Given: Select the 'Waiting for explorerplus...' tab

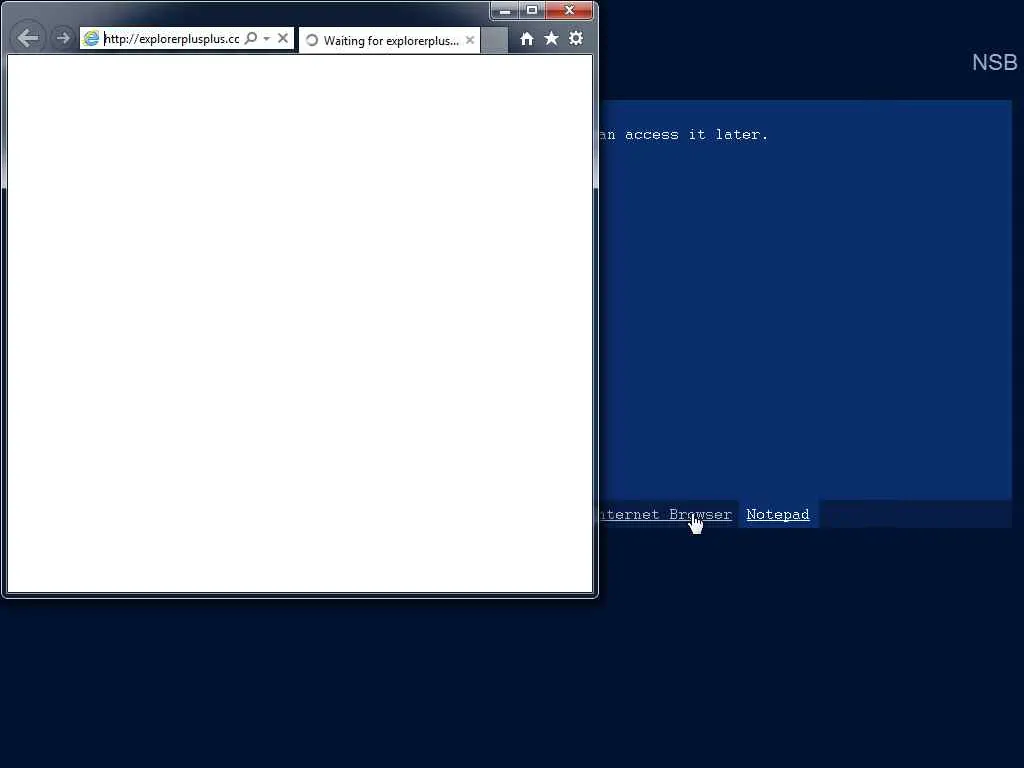Looking at the screenshot, I should (390, 40).
